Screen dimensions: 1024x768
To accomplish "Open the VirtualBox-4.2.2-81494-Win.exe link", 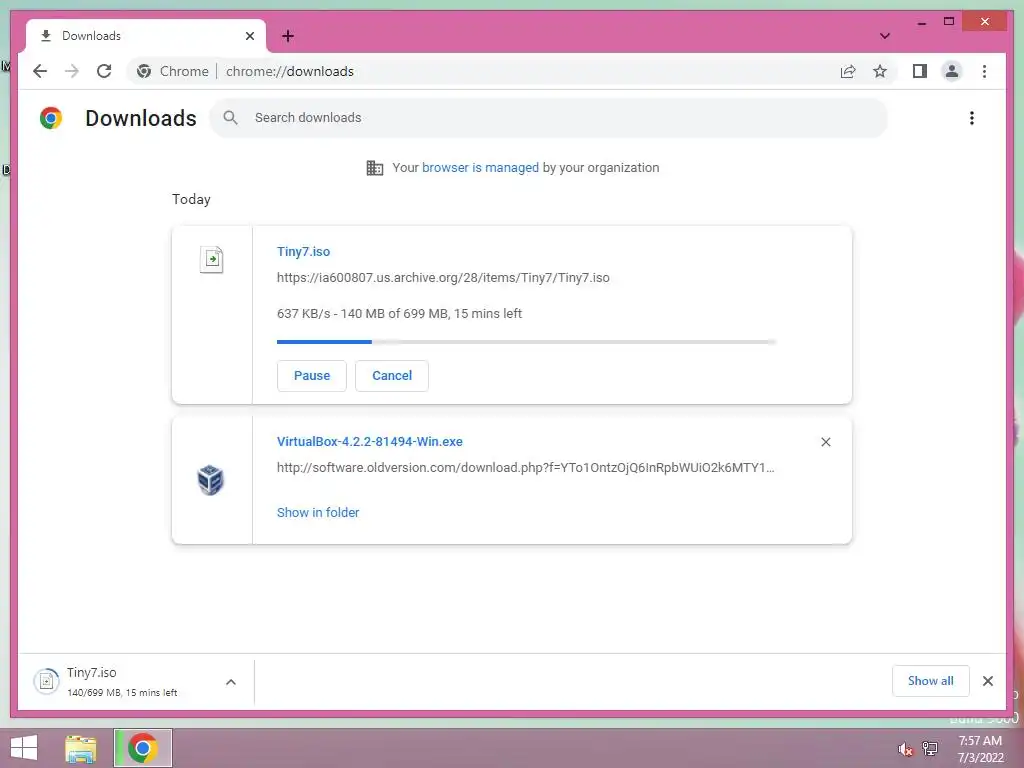I will coord(370,441).
